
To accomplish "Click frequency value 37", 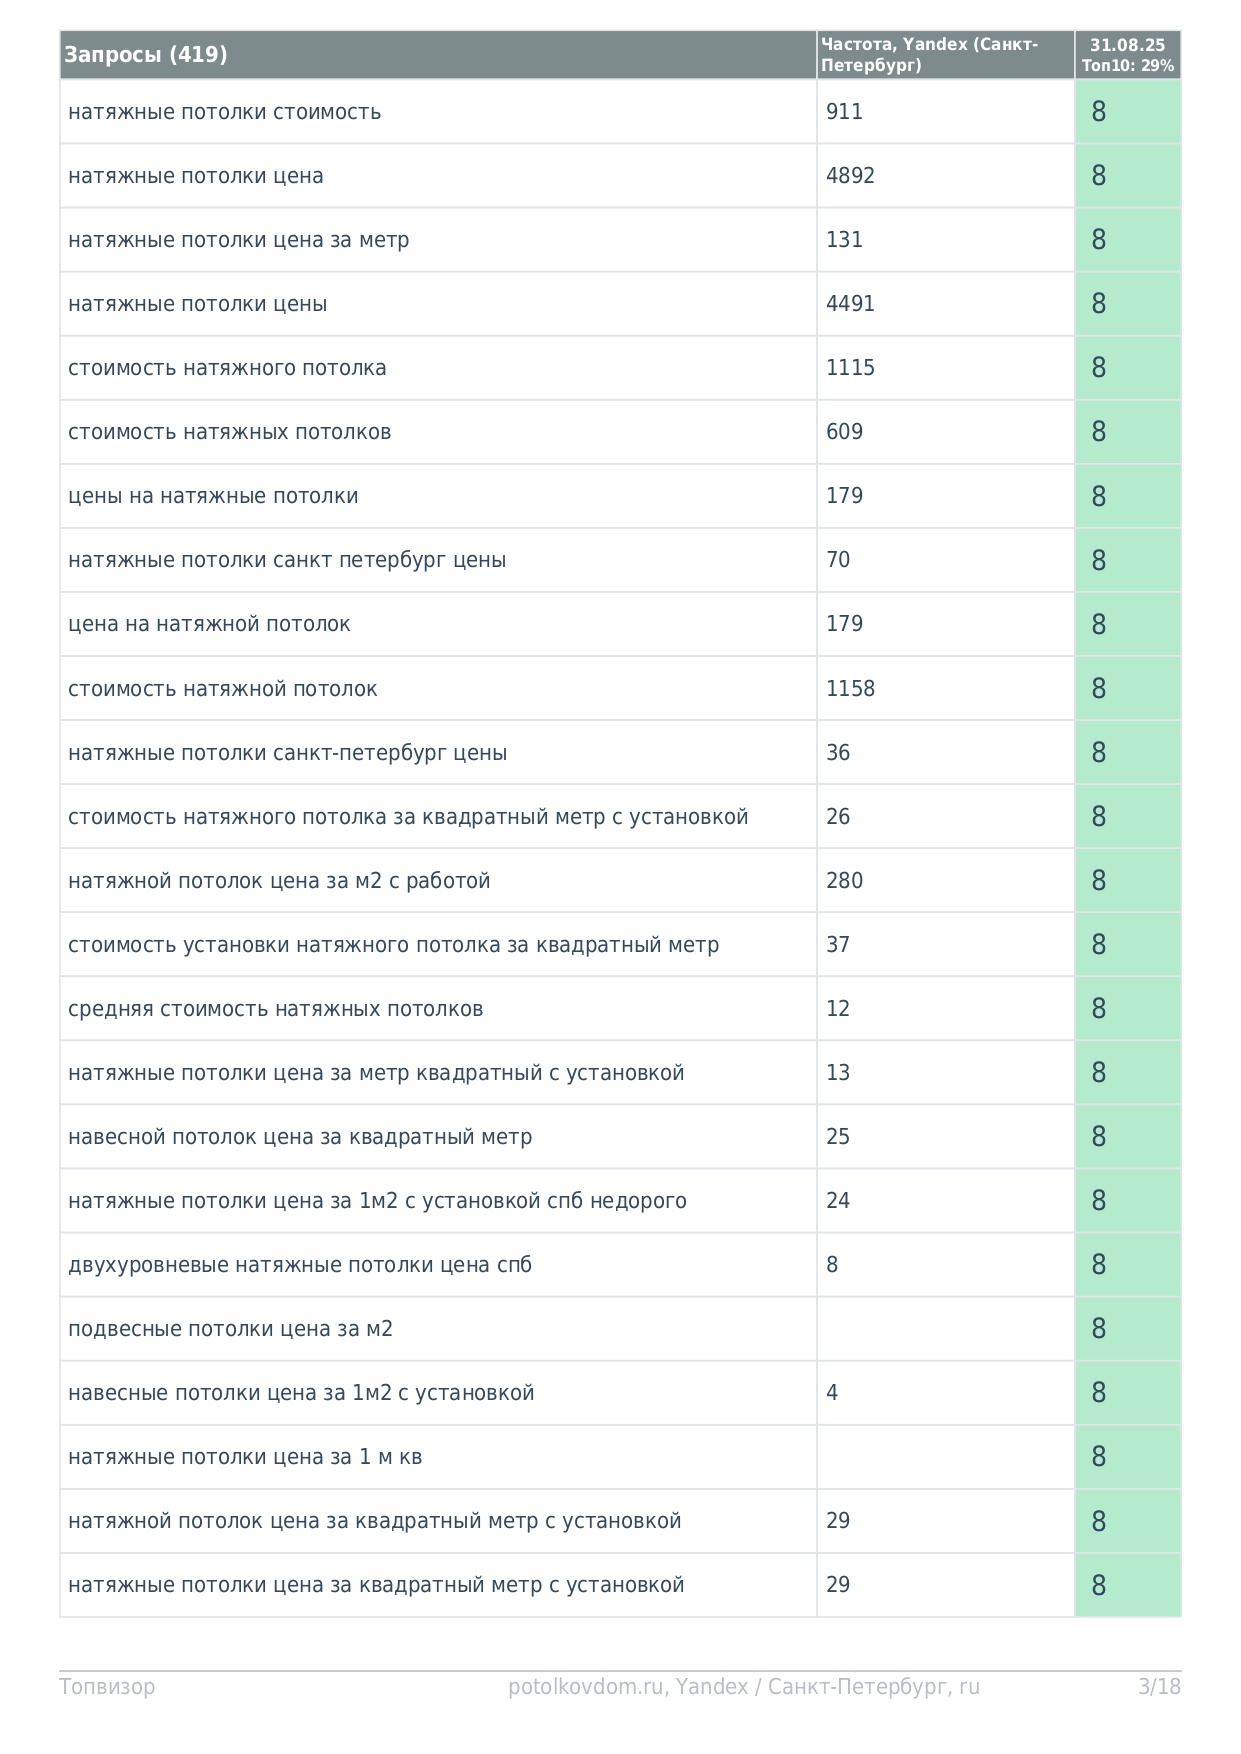I will point(838,945).
